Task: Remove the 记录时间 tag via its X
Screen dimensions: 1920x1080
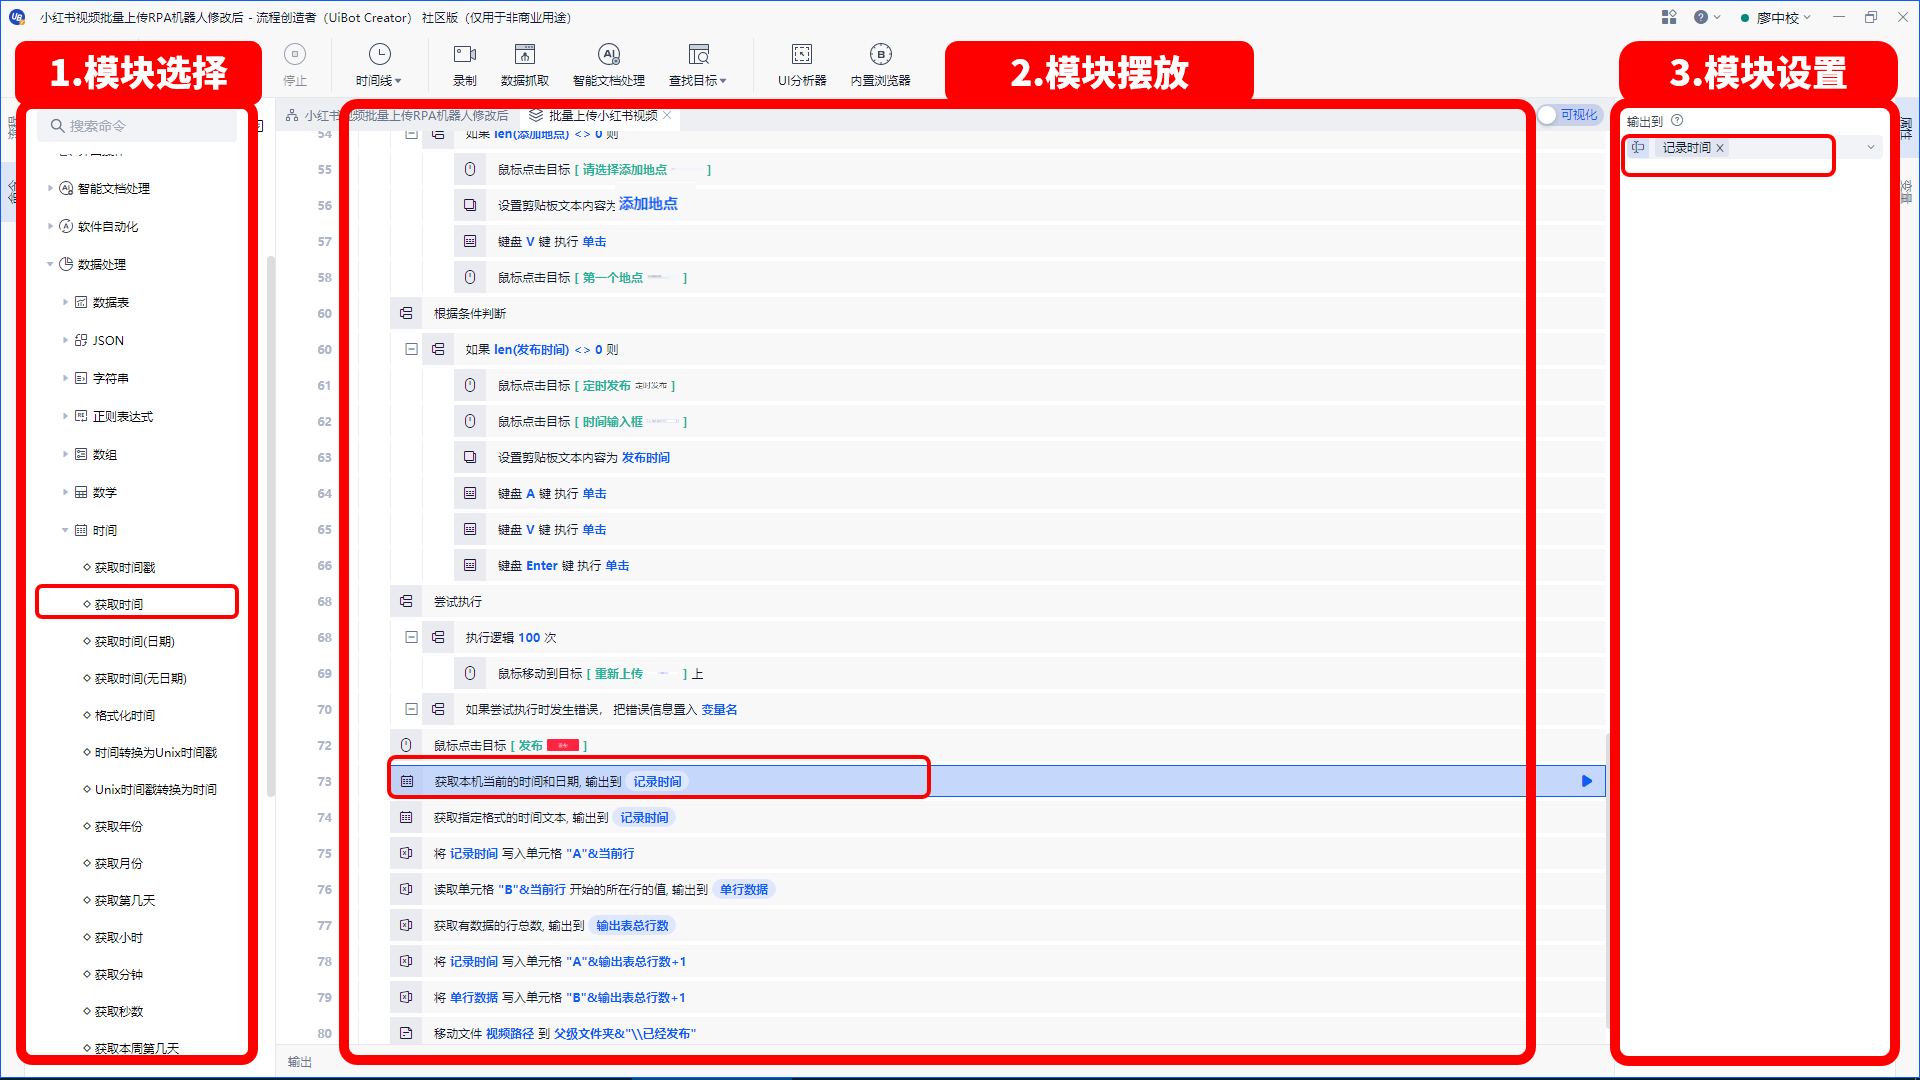Action: (1720, 148)
